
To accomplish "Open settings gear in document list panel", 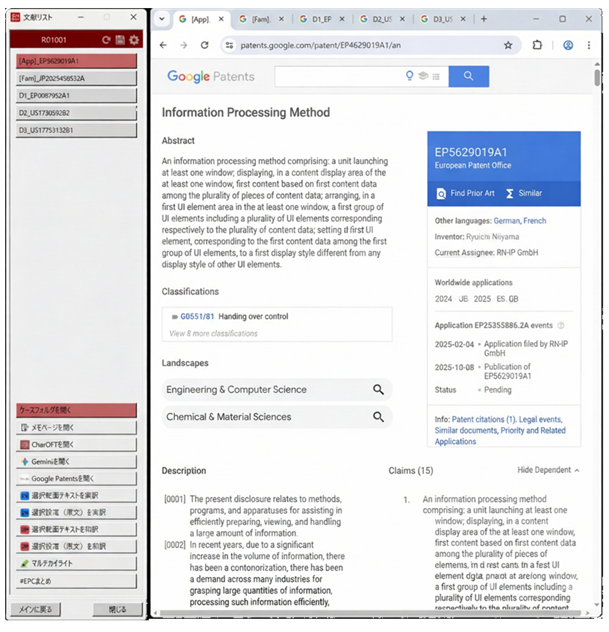I will coord(134,40).
